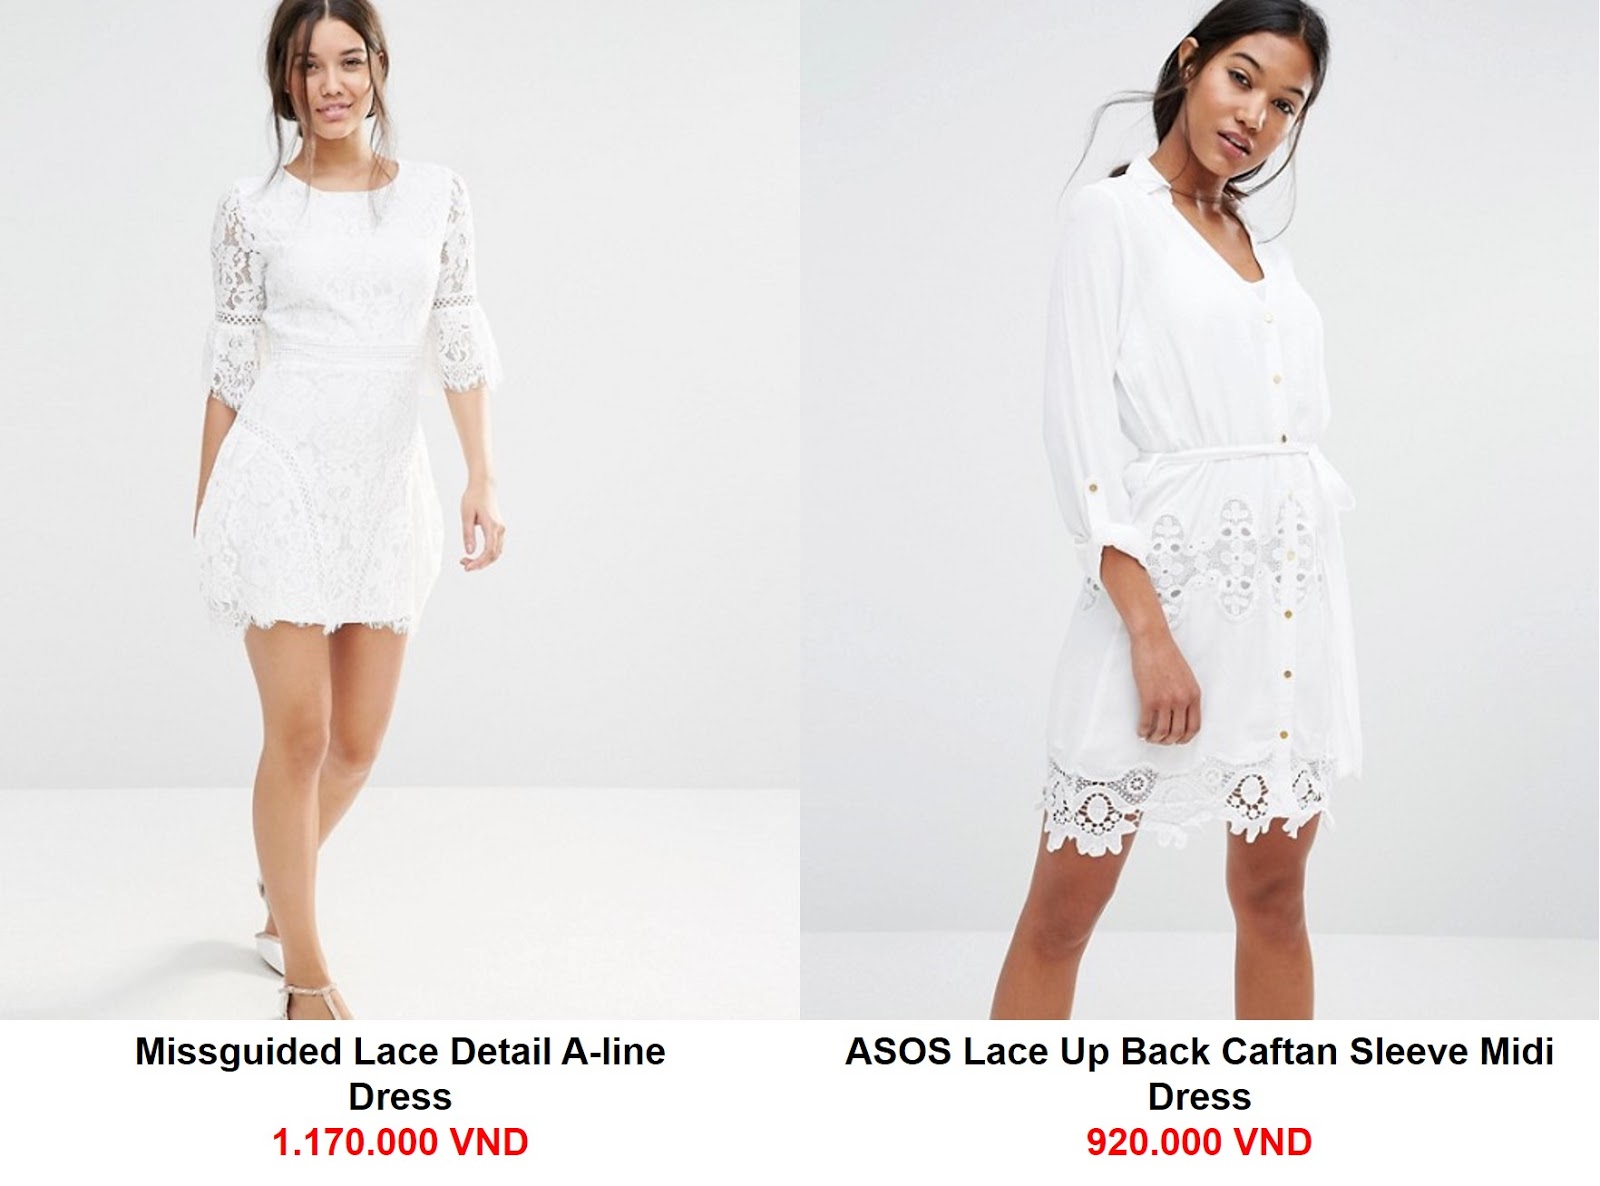Click the 1.170.000 VND price
This screenshot has height=1186, width=1600.
(x=400, y=1142)
